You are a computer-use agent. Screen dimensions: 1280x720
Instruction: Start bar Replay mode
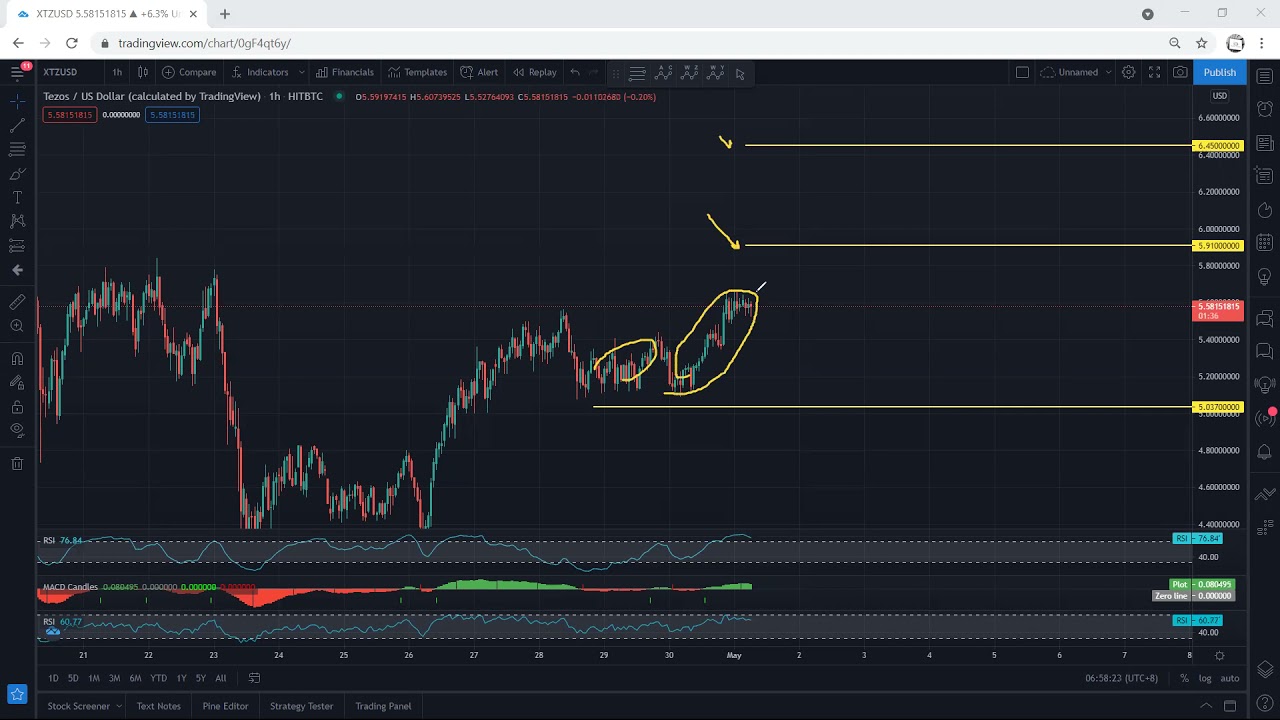(535, 72)
